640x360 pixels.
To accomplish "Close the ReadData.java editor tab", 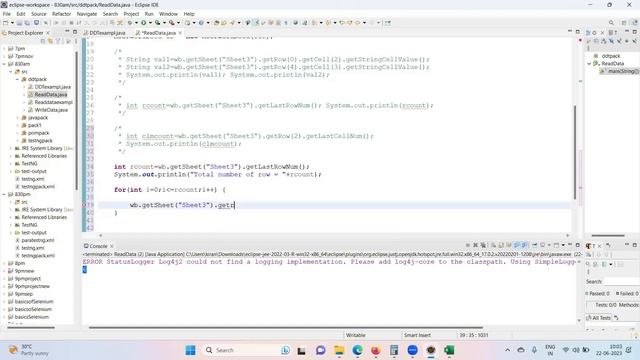I will [180, 33].
